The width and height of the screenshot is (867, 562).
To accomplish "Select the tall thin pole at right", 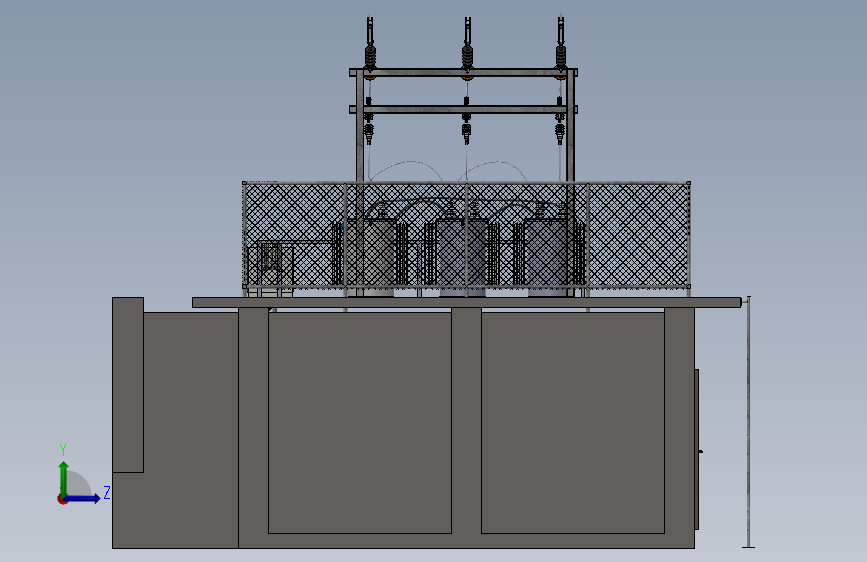I will [748, 422].
